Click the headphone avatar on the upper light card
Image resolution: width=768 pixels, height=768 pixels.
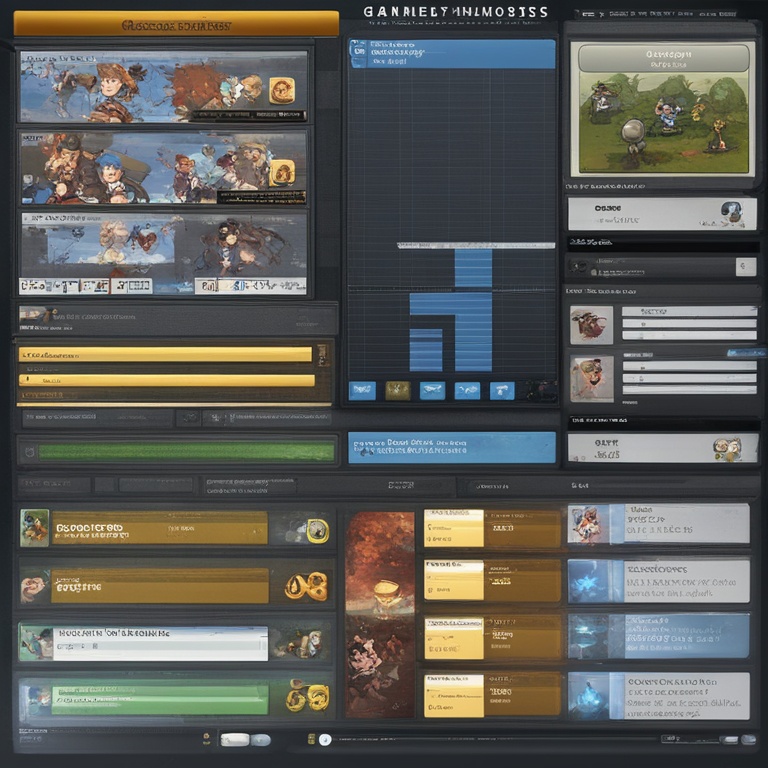pyautogui.click(x=733, y=213)
